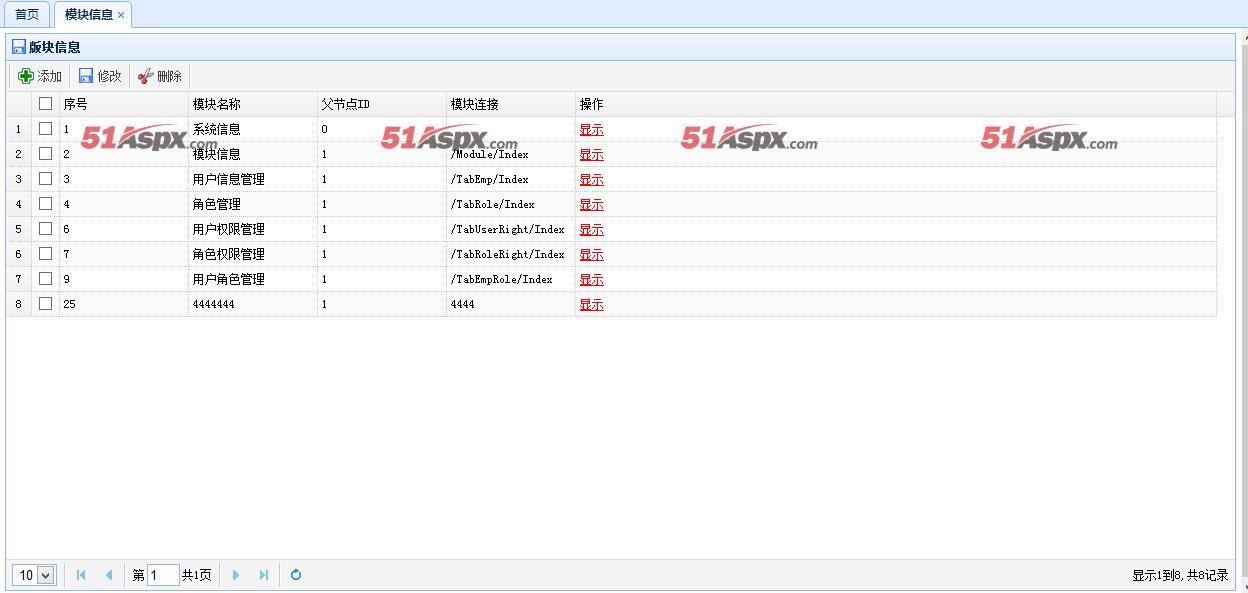Click the 版块信息 panel title

pyautogui.click(x=55, y=47)
